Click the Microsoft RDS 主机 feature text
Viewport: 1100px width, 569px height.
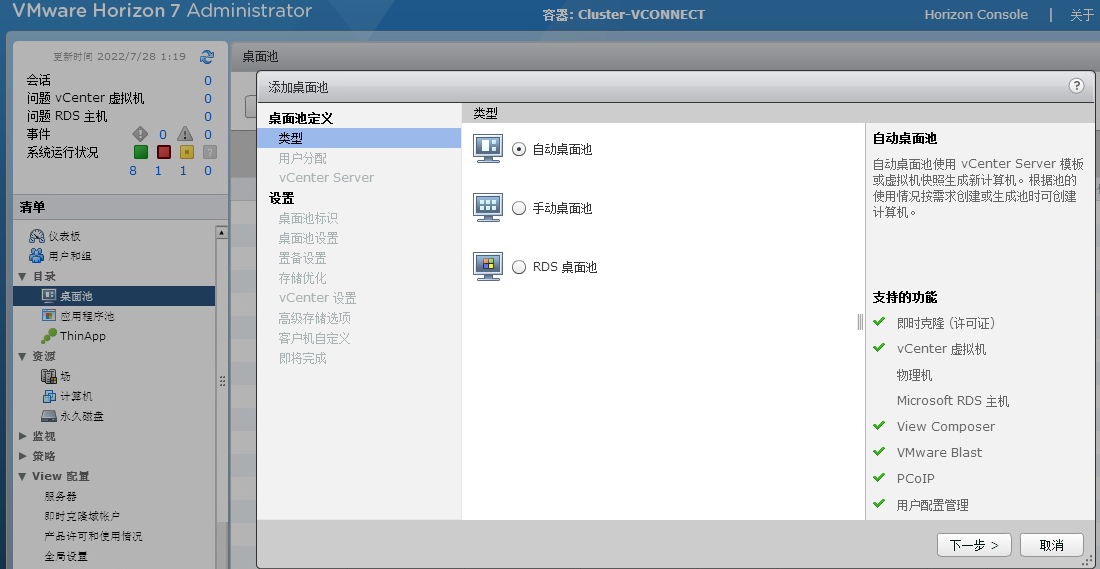pyautogui.click(x=953, y=401)
